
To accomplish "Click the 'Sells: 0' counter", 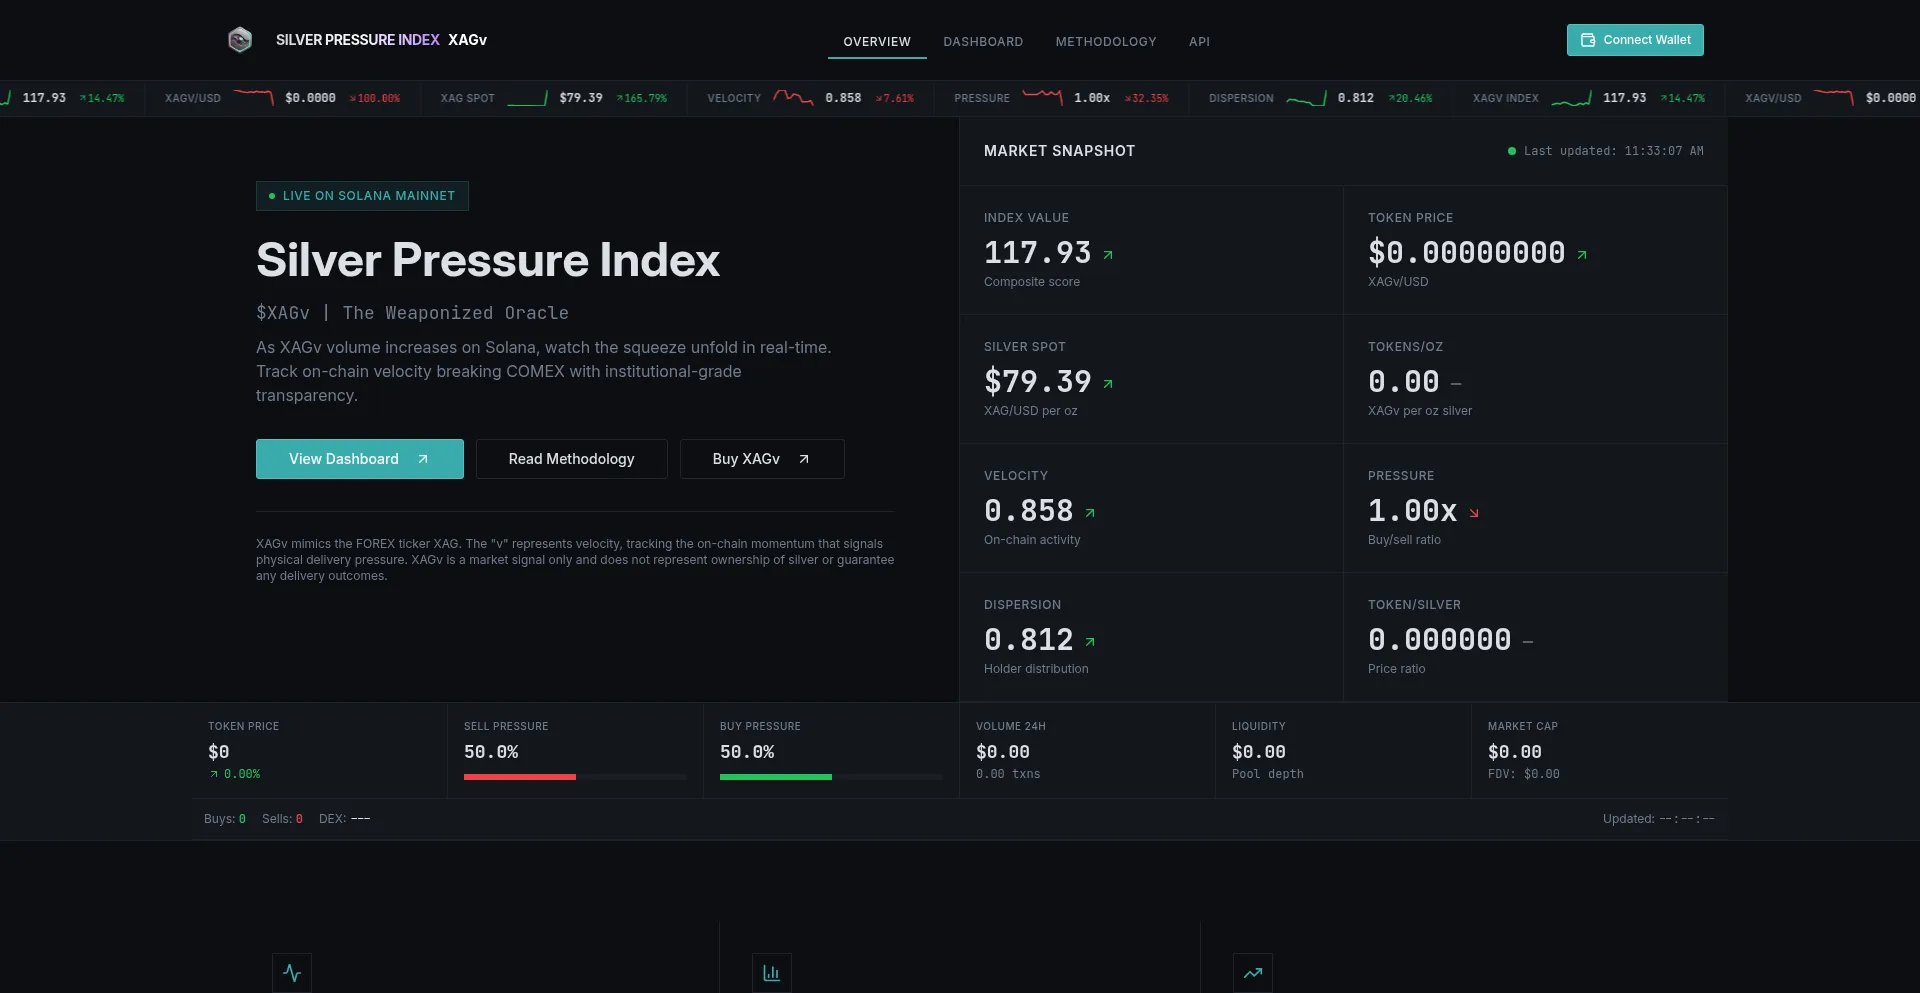I will tap(282, 819).
